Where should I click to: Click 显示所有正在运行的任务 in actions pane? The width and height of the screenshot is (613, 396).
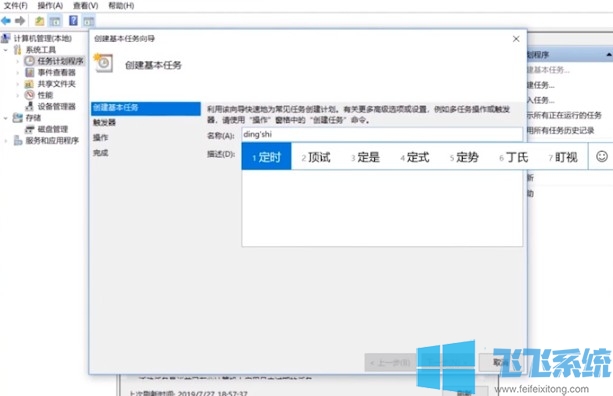(x=564, y=115)
